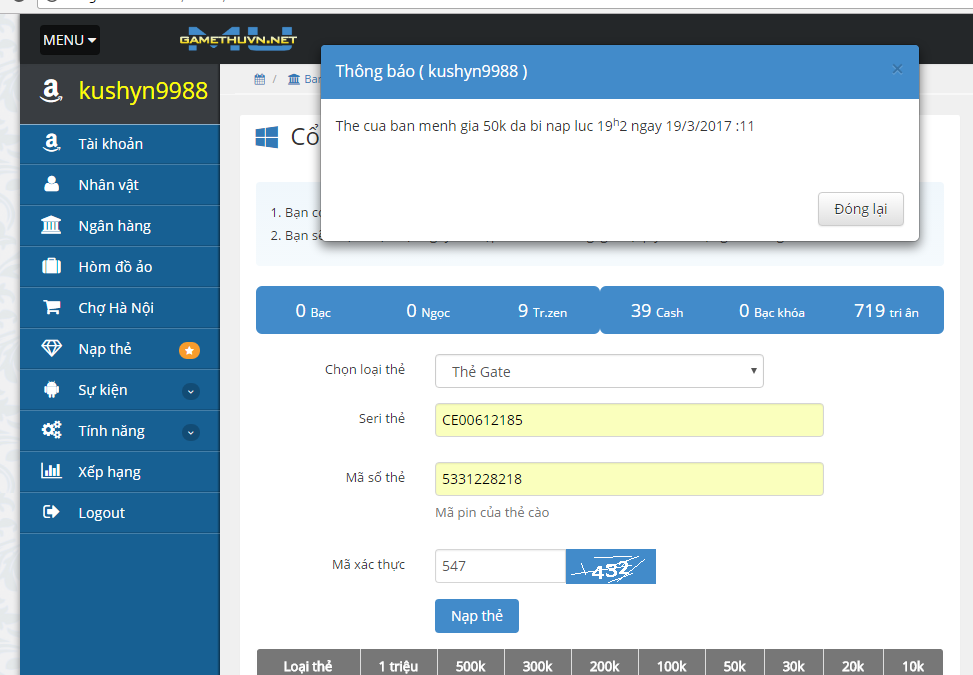Click the dialog message about 50k card
973x675 pixels.
545,125
